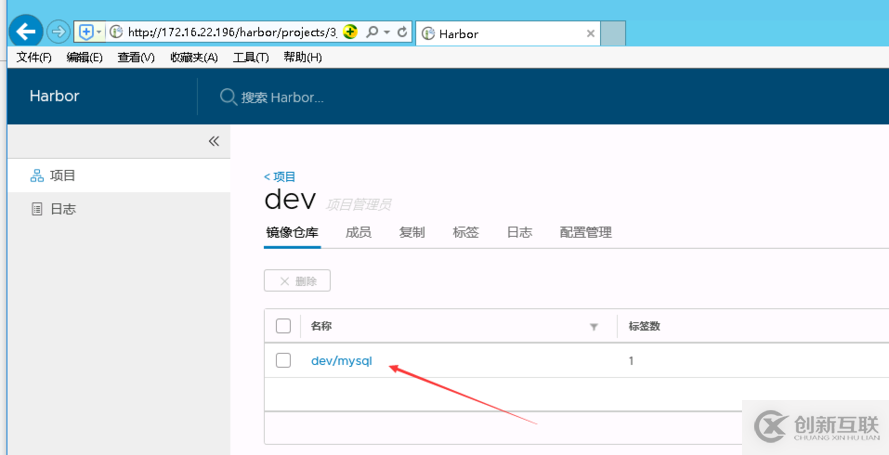
Task: Click the 日志 sidebar icon
Action: [x=37, y=210]
